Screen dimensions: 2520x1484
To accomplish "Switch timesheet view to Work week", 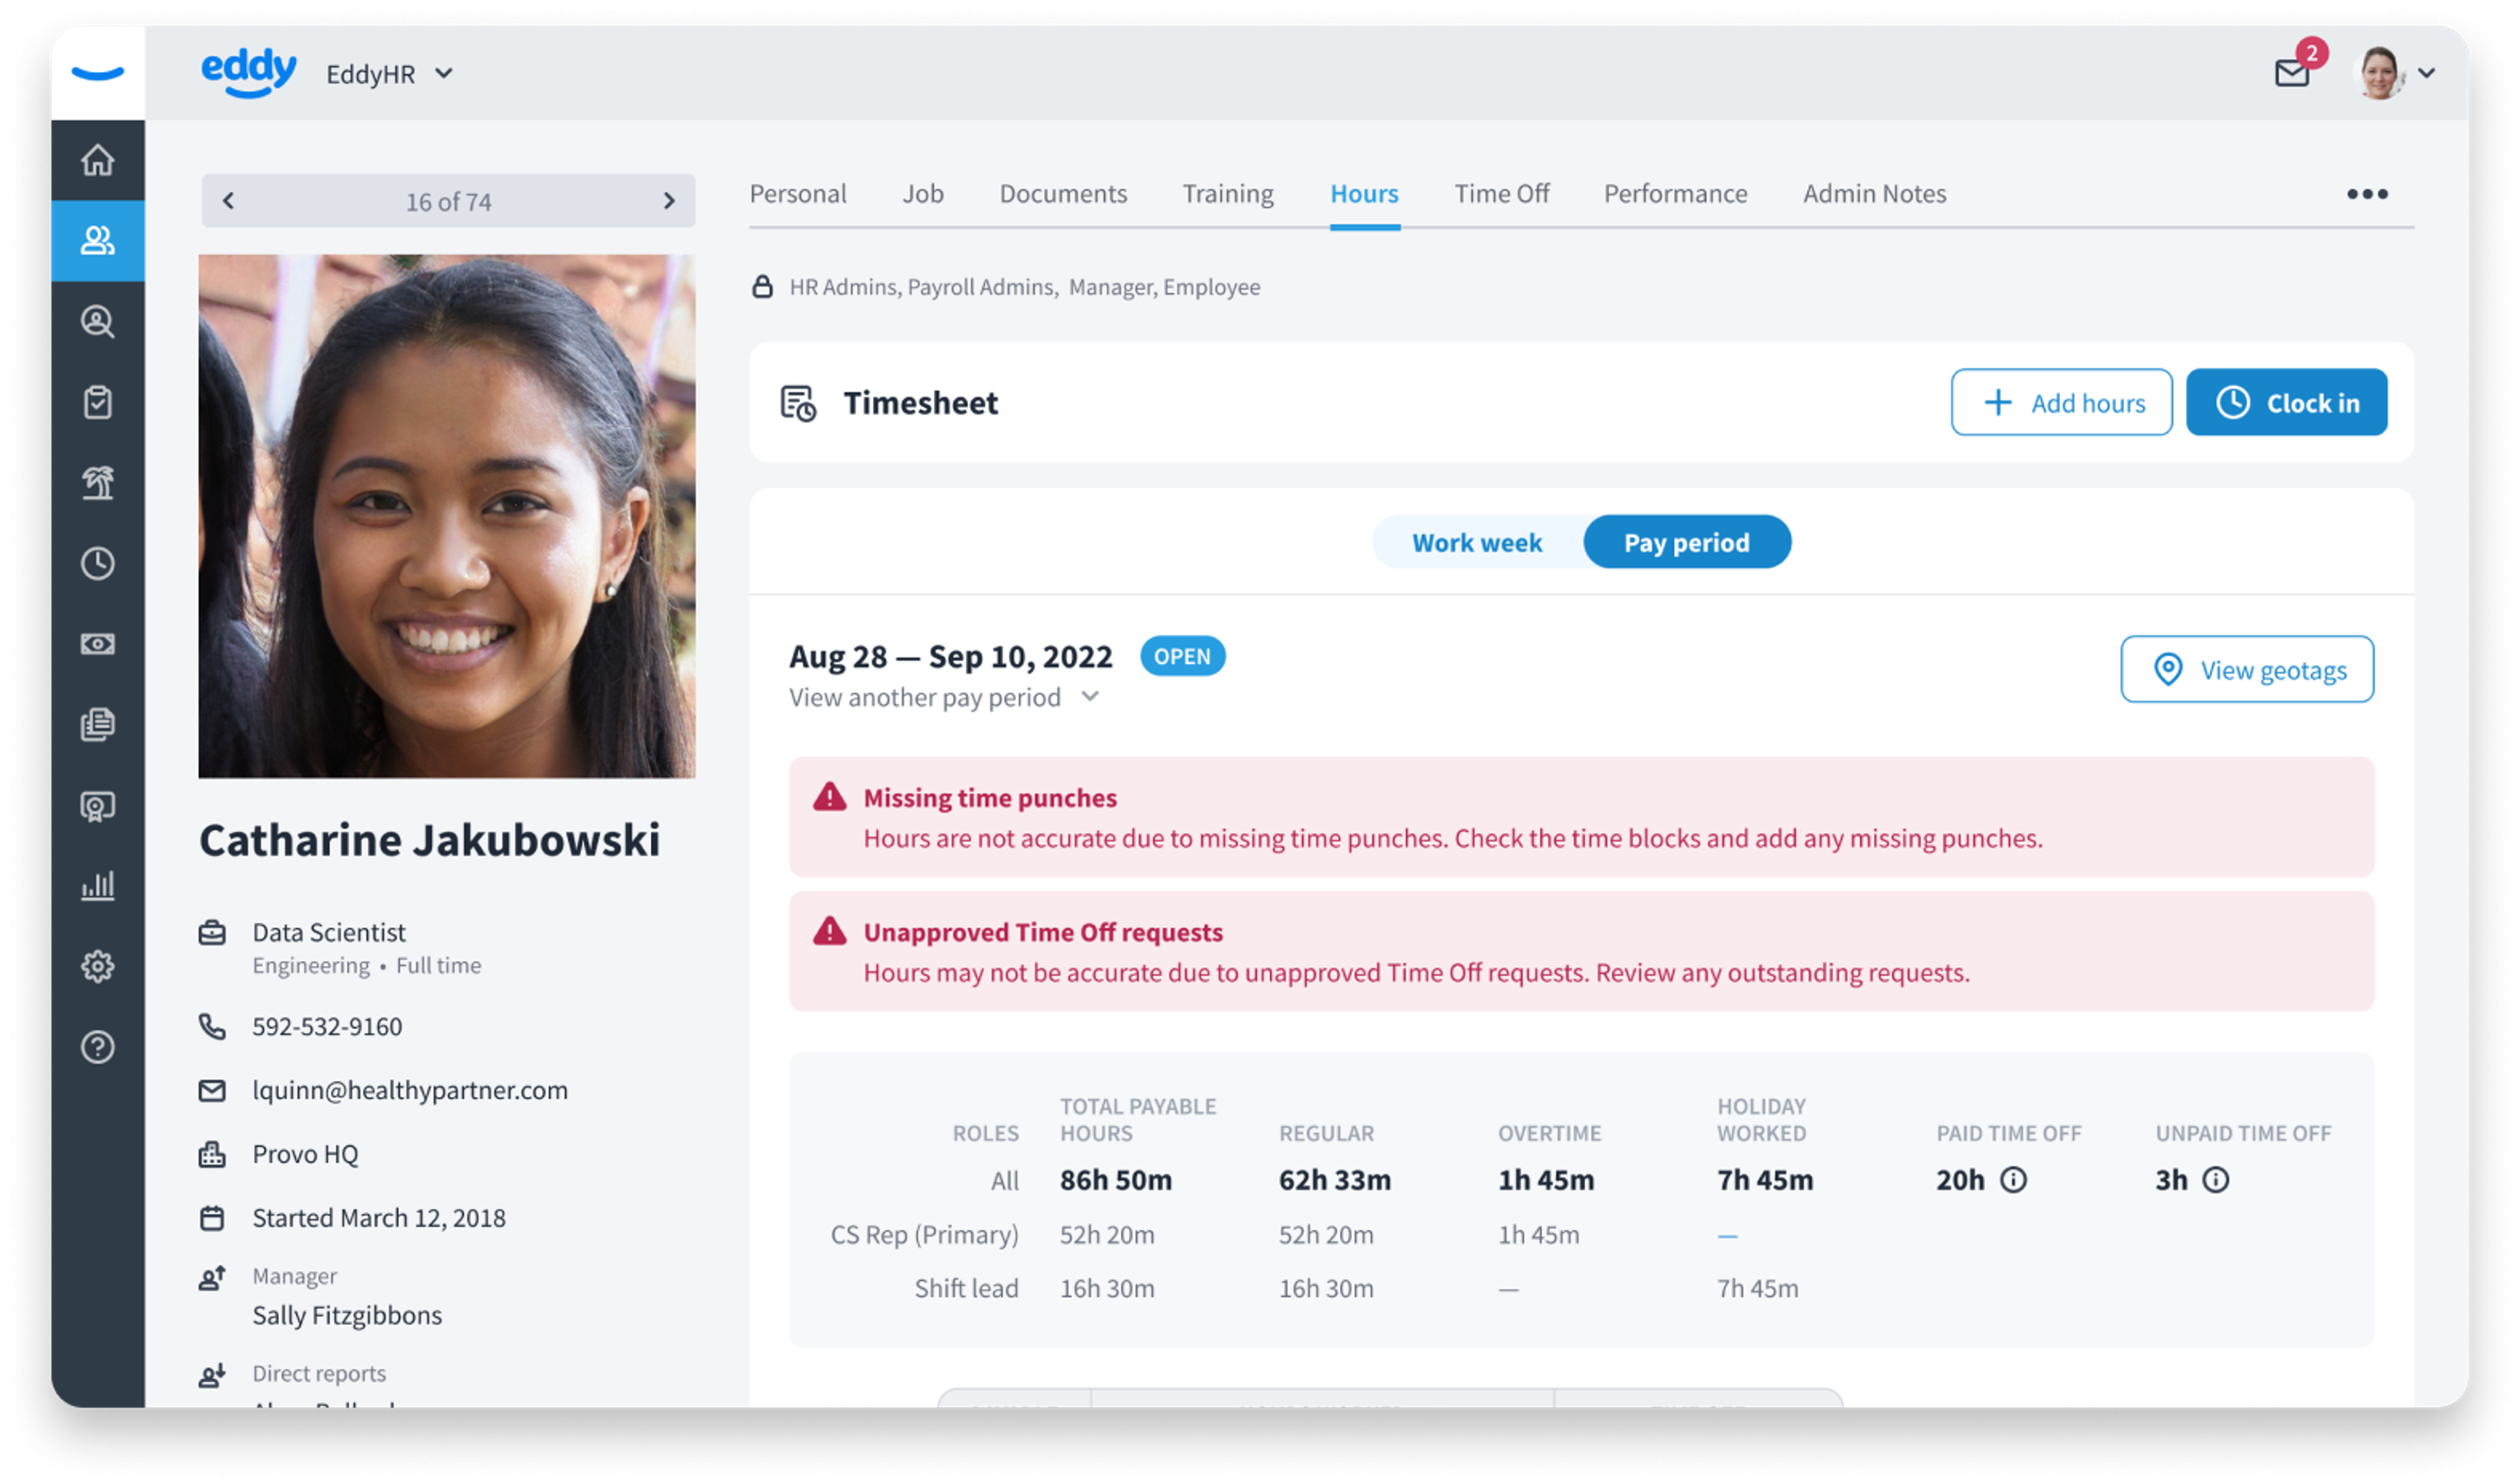I will click(1477, 543).
